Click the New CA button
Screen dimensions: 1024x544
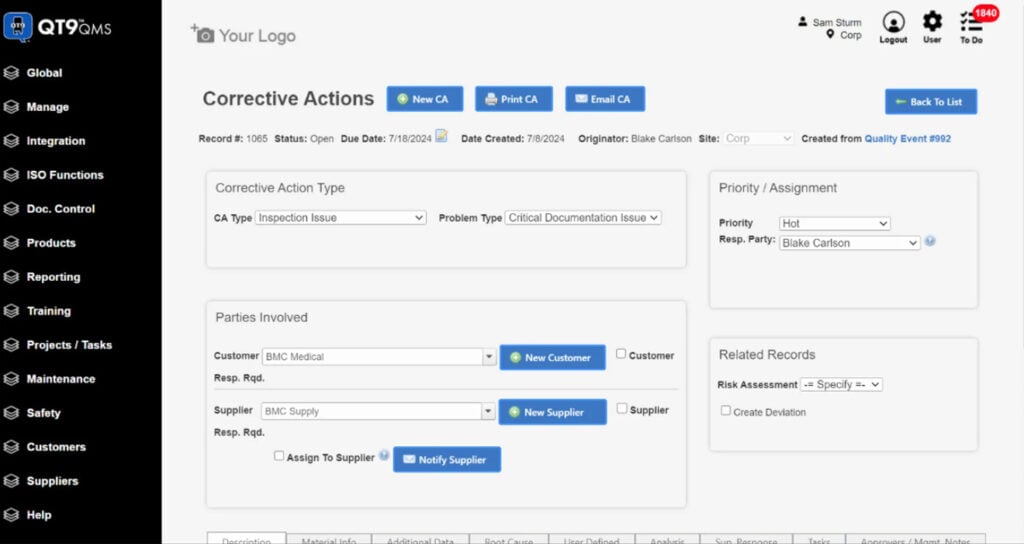(424, 99)
